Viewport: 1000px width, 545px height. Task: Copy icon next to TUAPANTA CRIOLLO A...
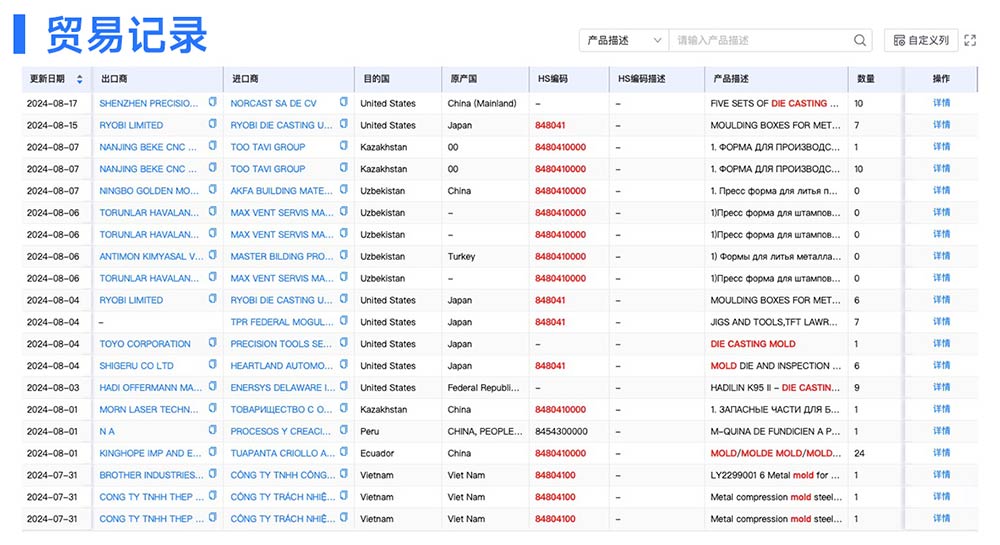click(343, 452)
